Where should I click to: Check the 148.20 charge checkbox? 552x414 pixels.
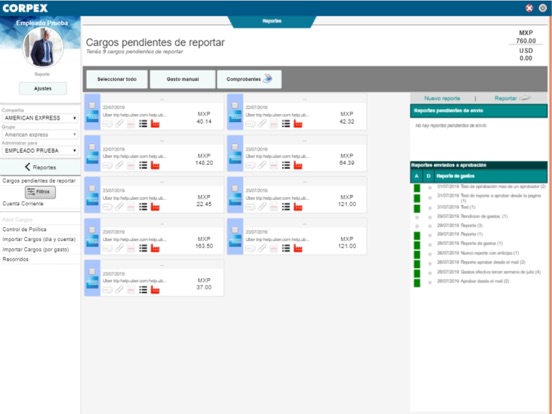[x=92, y=147]
